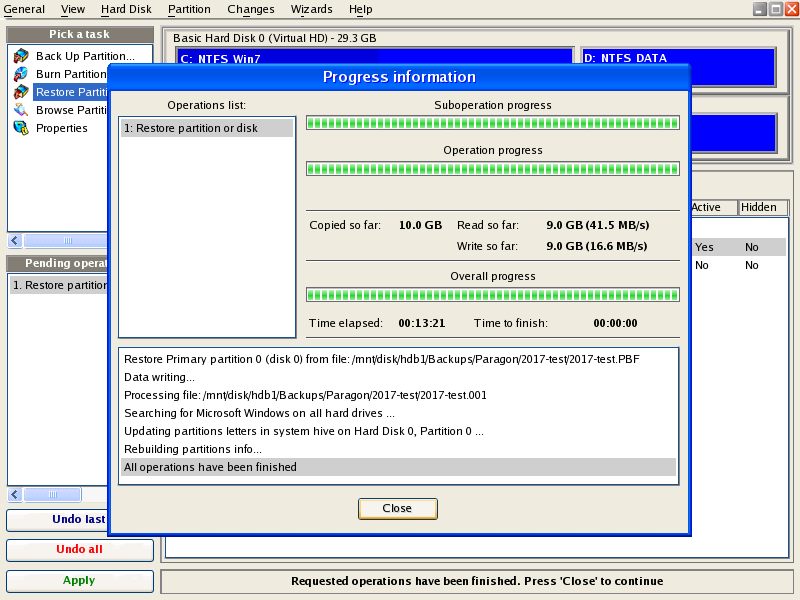Open the Wizards menu
Screen dimensions: 800x600
click(x=312, y=9)
